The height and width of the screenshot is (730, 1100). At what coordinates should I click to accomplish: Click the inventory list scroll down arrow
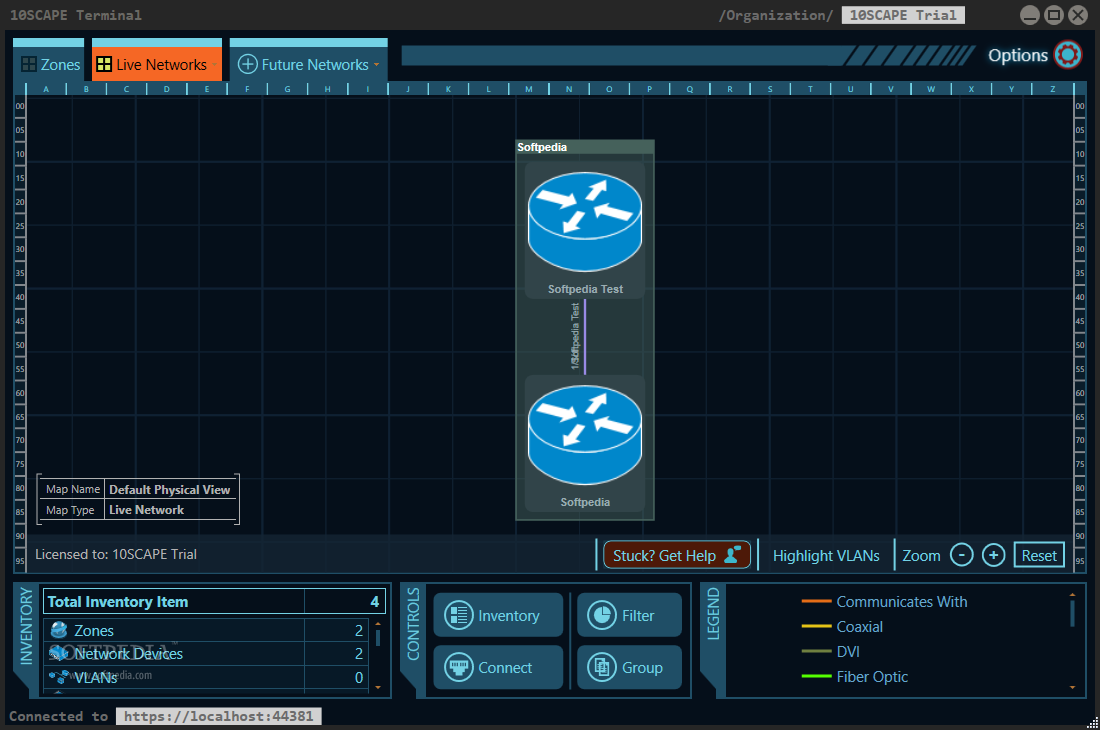pos(378,687)
